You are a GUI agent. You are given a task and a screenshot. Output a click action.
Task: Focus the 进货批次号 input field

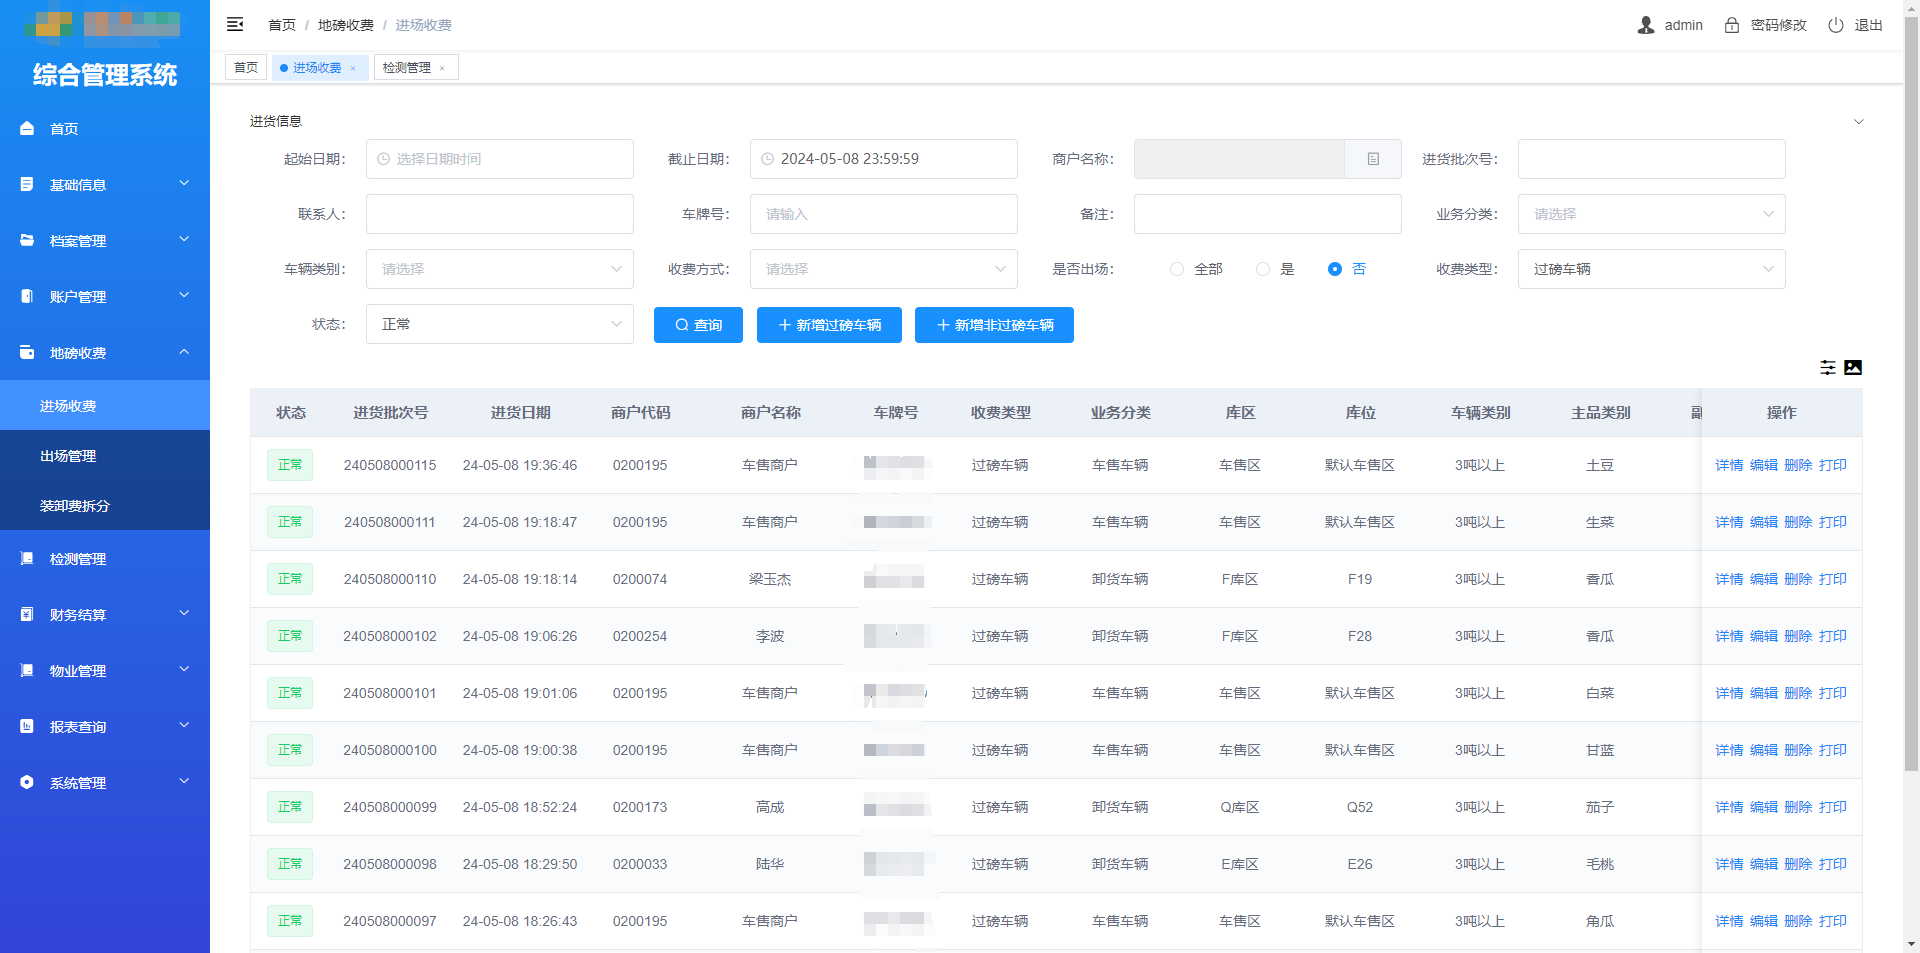pos(1651,159)
